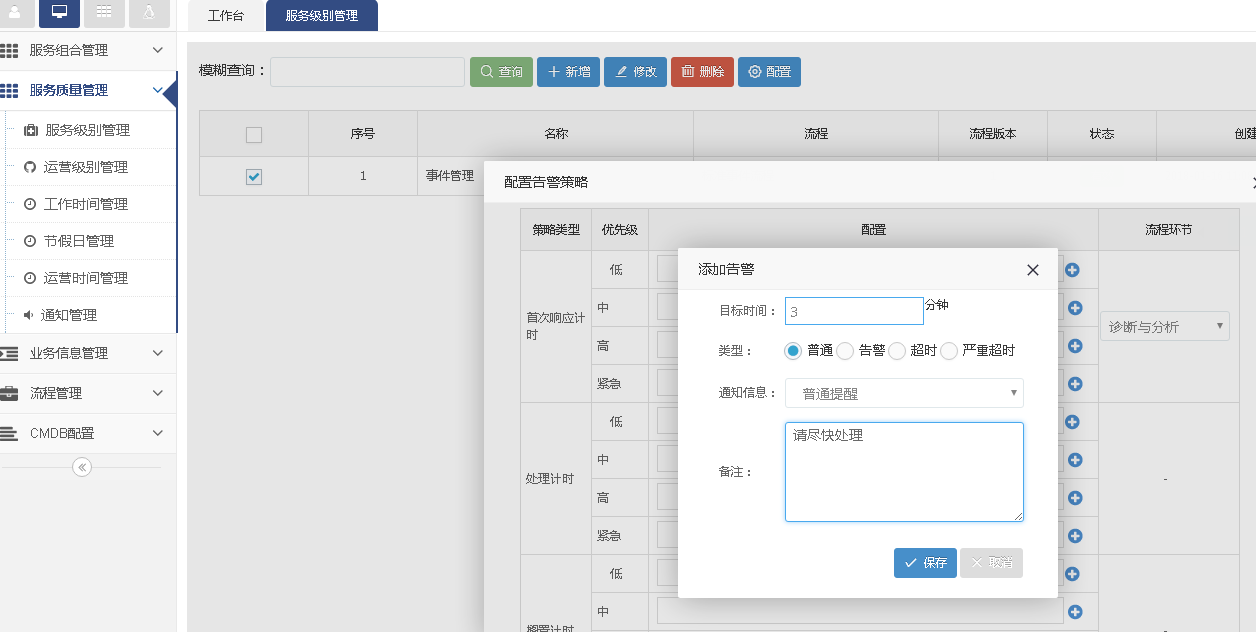This screenshot has width=1256, height=632.
Task: Click the monitor icon in top-left toolbar
Action: [59, 12]
